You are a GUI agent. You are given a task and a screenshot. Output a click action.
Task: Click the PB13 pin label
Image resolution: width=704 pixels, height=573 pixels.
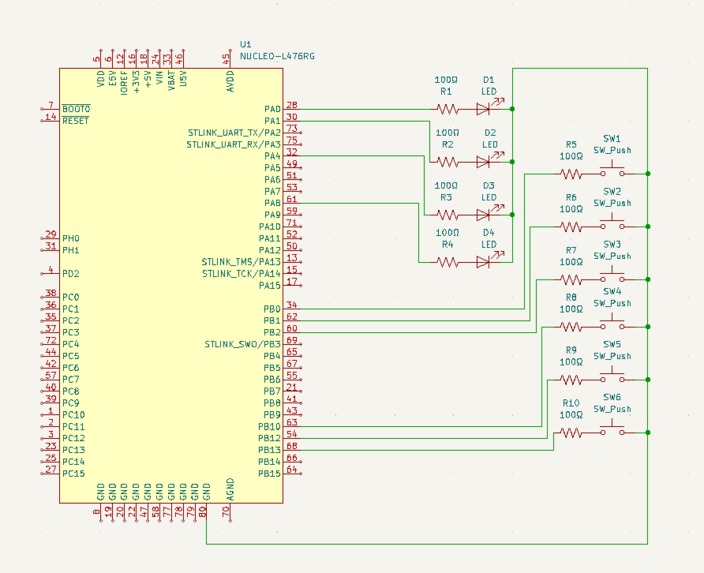(x=269, y=450)
